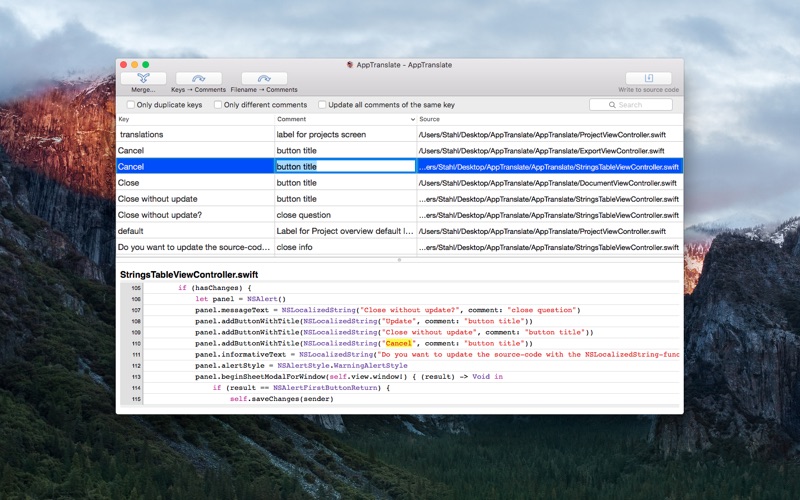Click the split view divider handle
Image resolution: width=800 pixels, height=500 pixels.
click(399, 260)
